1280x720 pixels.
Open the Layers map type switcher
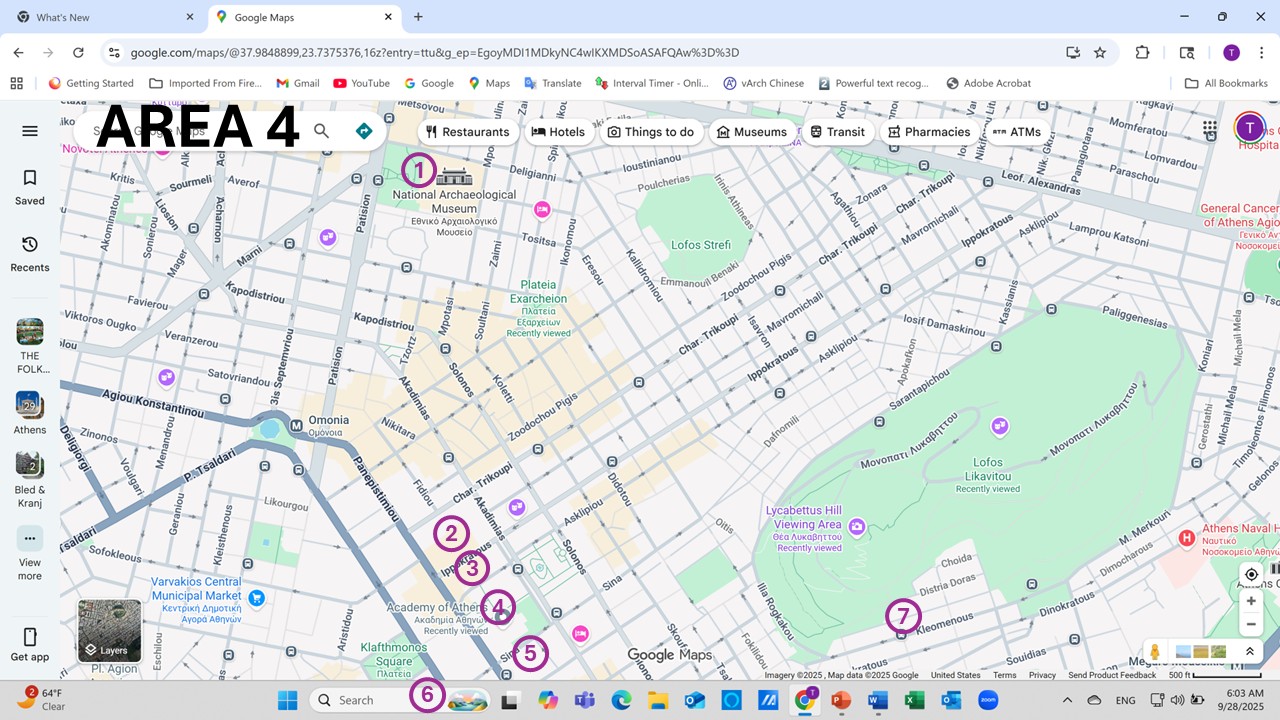point(109,631)
